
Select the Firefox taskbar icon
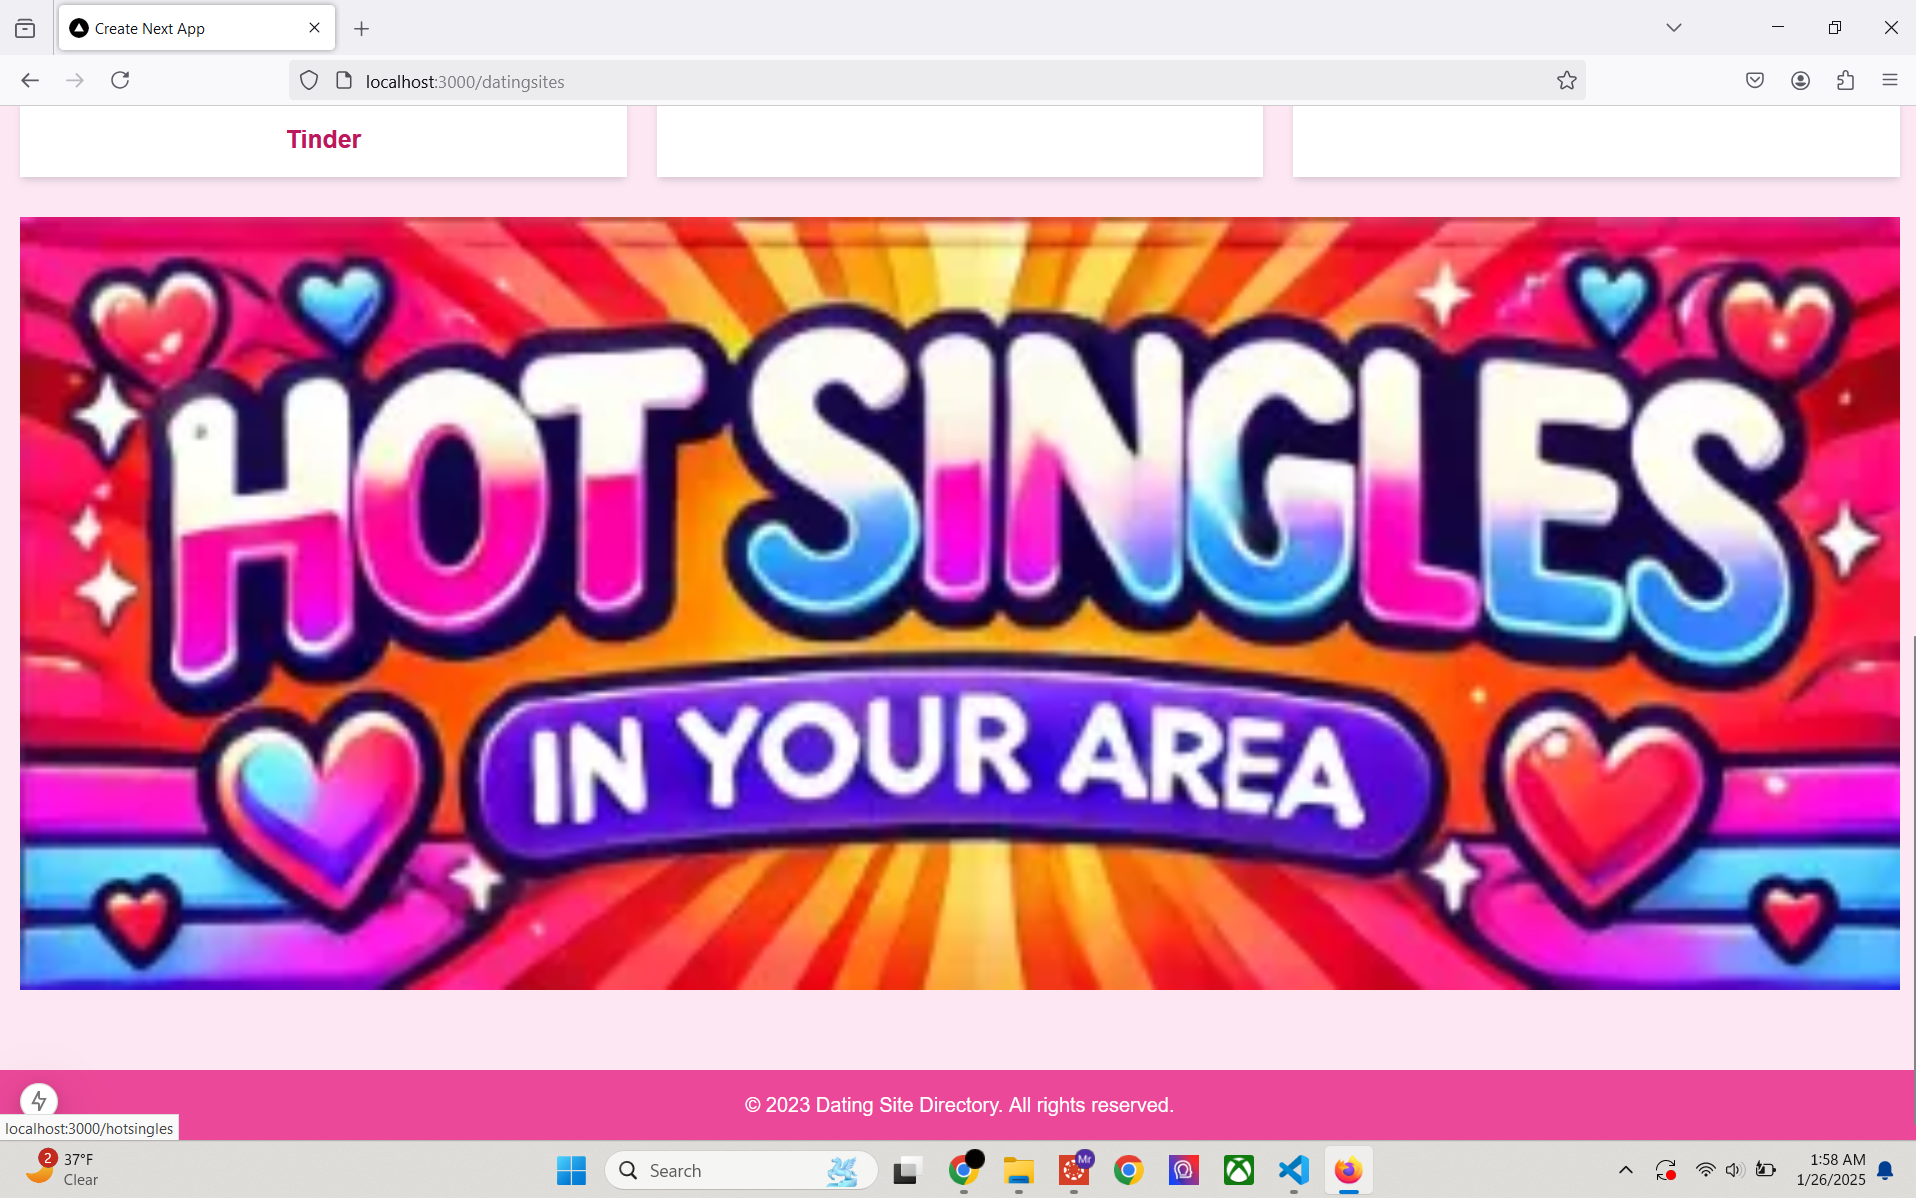1349,1170
